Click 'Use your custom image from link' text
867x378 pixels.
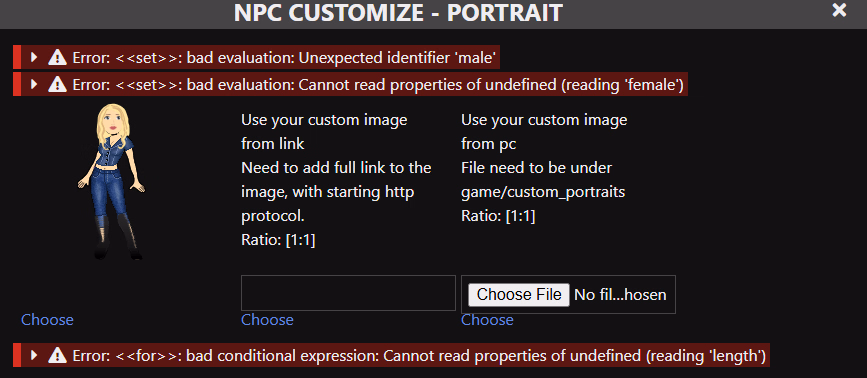point(324,132)
